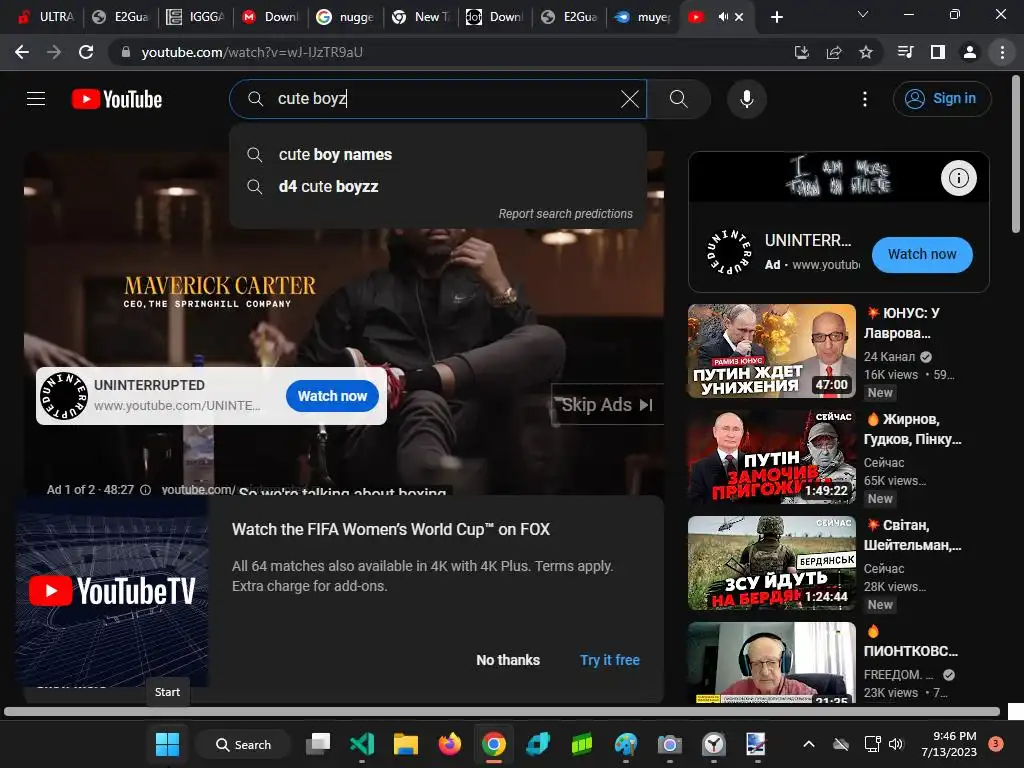Open Chrome profile avatar
Image resolution: width=1024 pixels, height=768 pixels.
pyautogui.click(x=970, y=52)
